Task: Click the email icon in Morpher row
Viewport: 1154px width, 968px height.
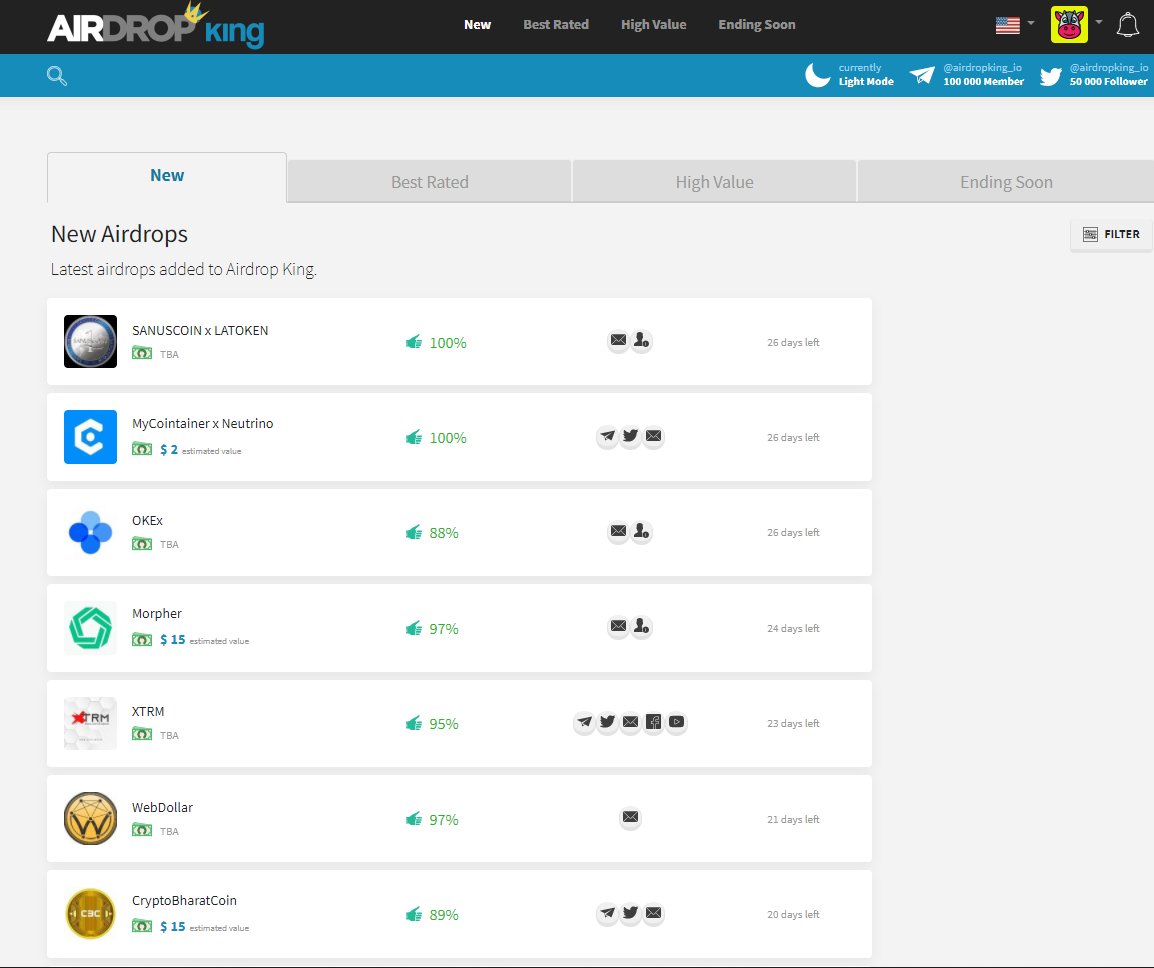Action: [x=618, y=626]
